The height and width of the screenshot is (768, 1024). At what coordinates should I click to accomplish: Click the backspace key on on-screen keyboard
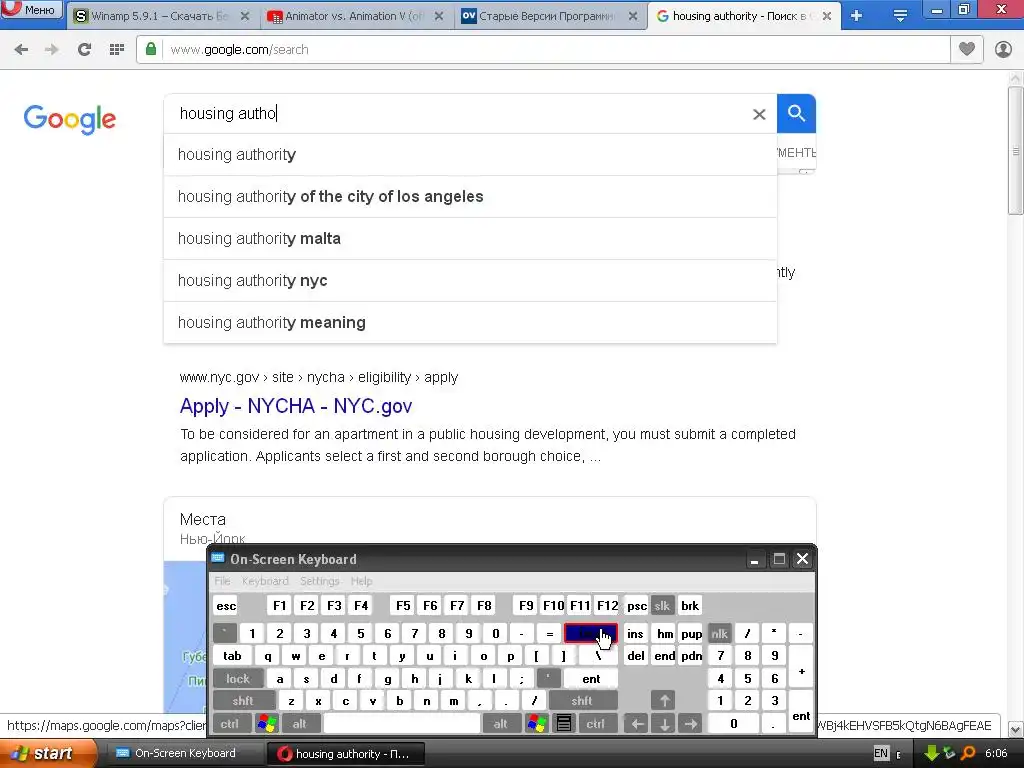(x=590, y=633)
